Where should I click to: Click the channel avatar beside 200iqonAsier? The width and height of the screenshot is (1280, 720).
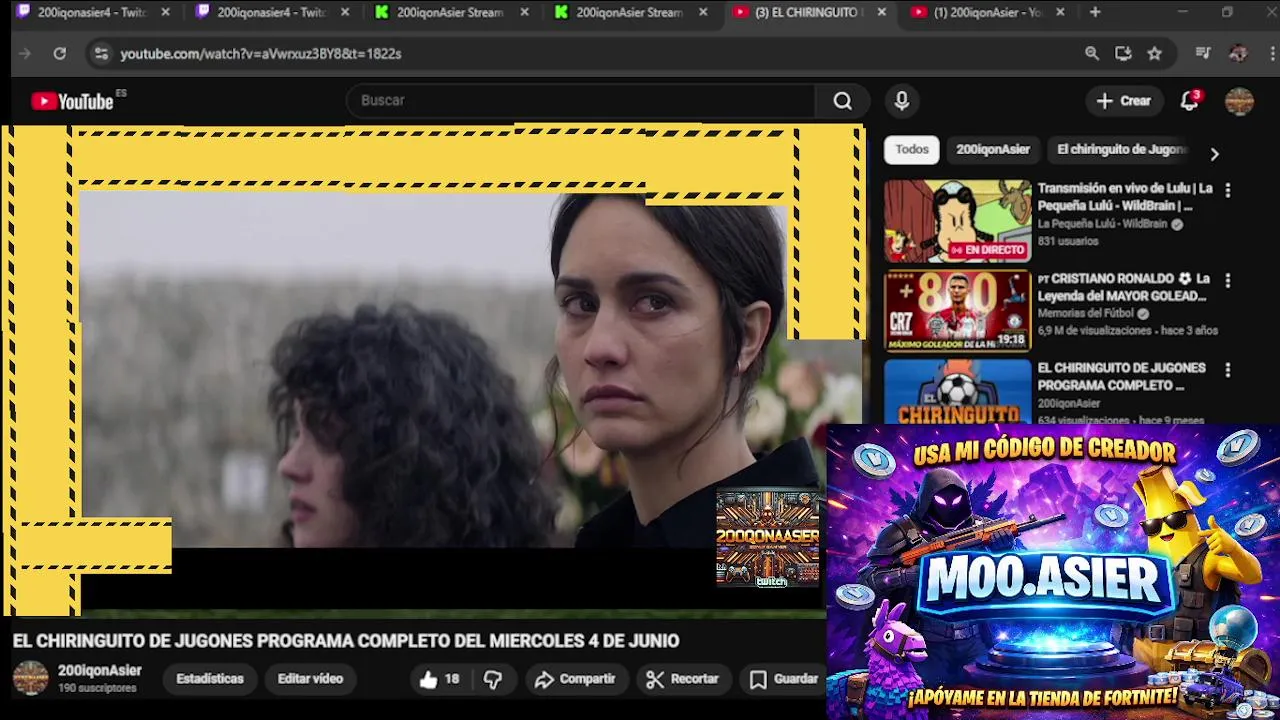pyautogui.click(x=30, y=678)
